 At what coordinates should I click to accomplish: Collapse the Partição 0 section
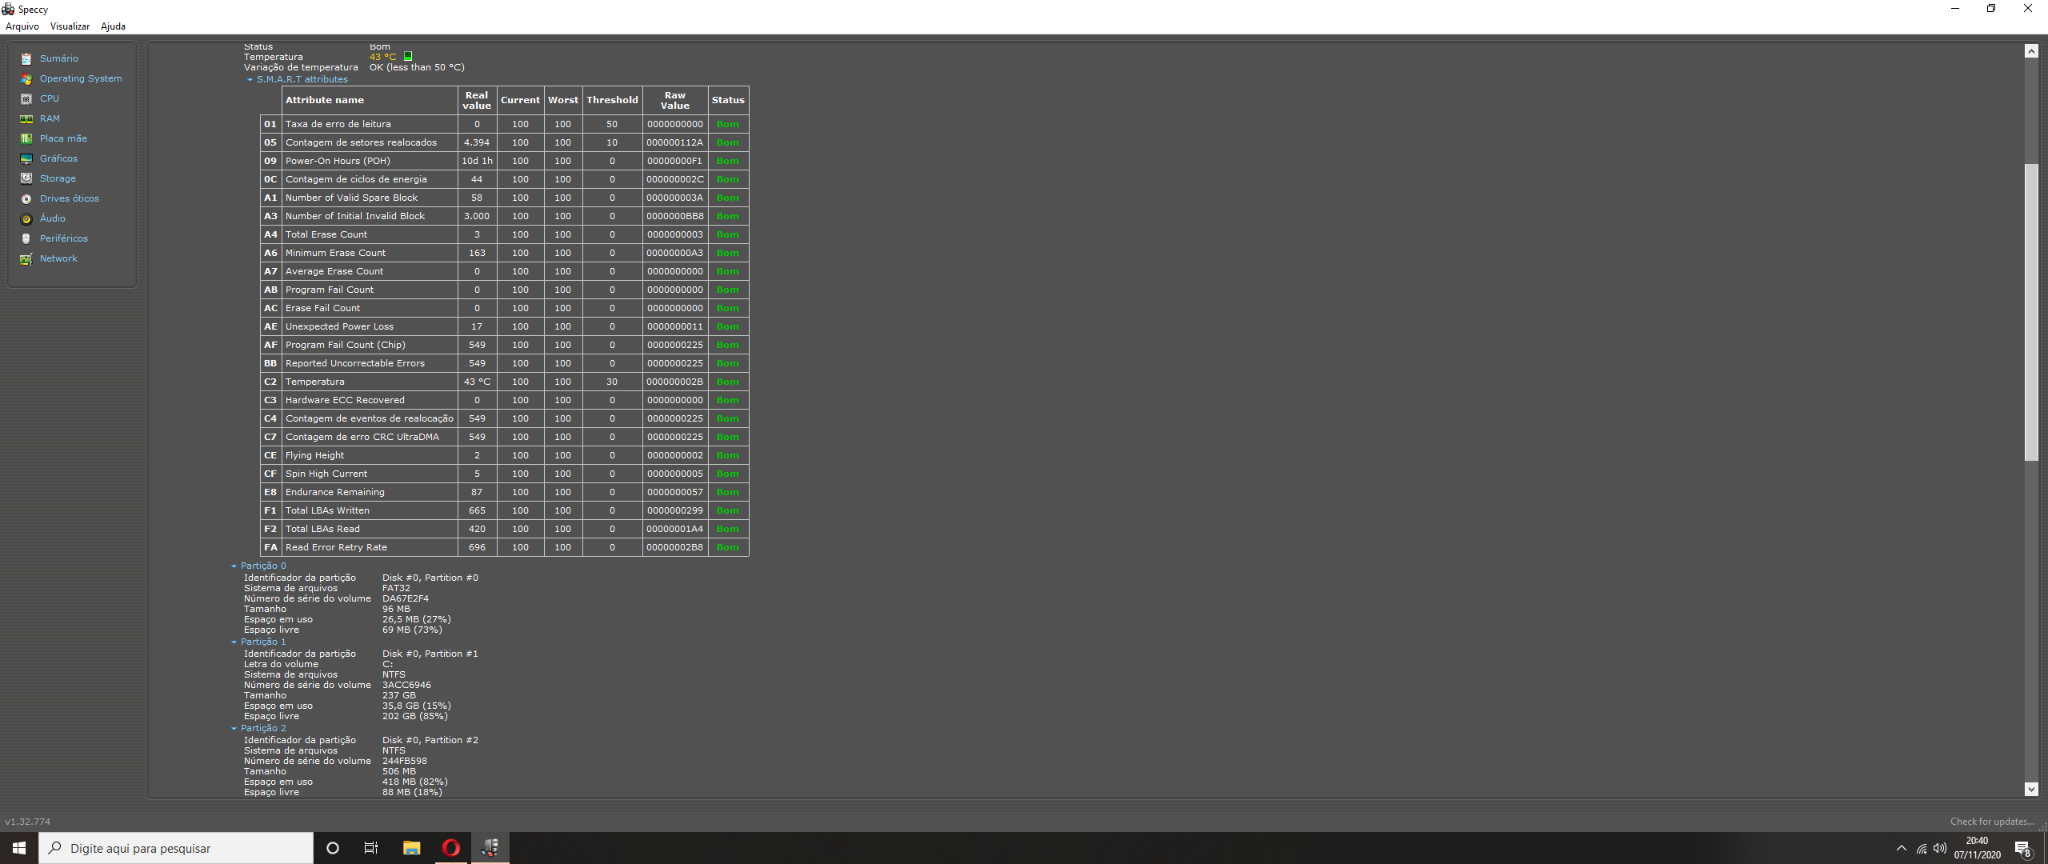(234, 566)
